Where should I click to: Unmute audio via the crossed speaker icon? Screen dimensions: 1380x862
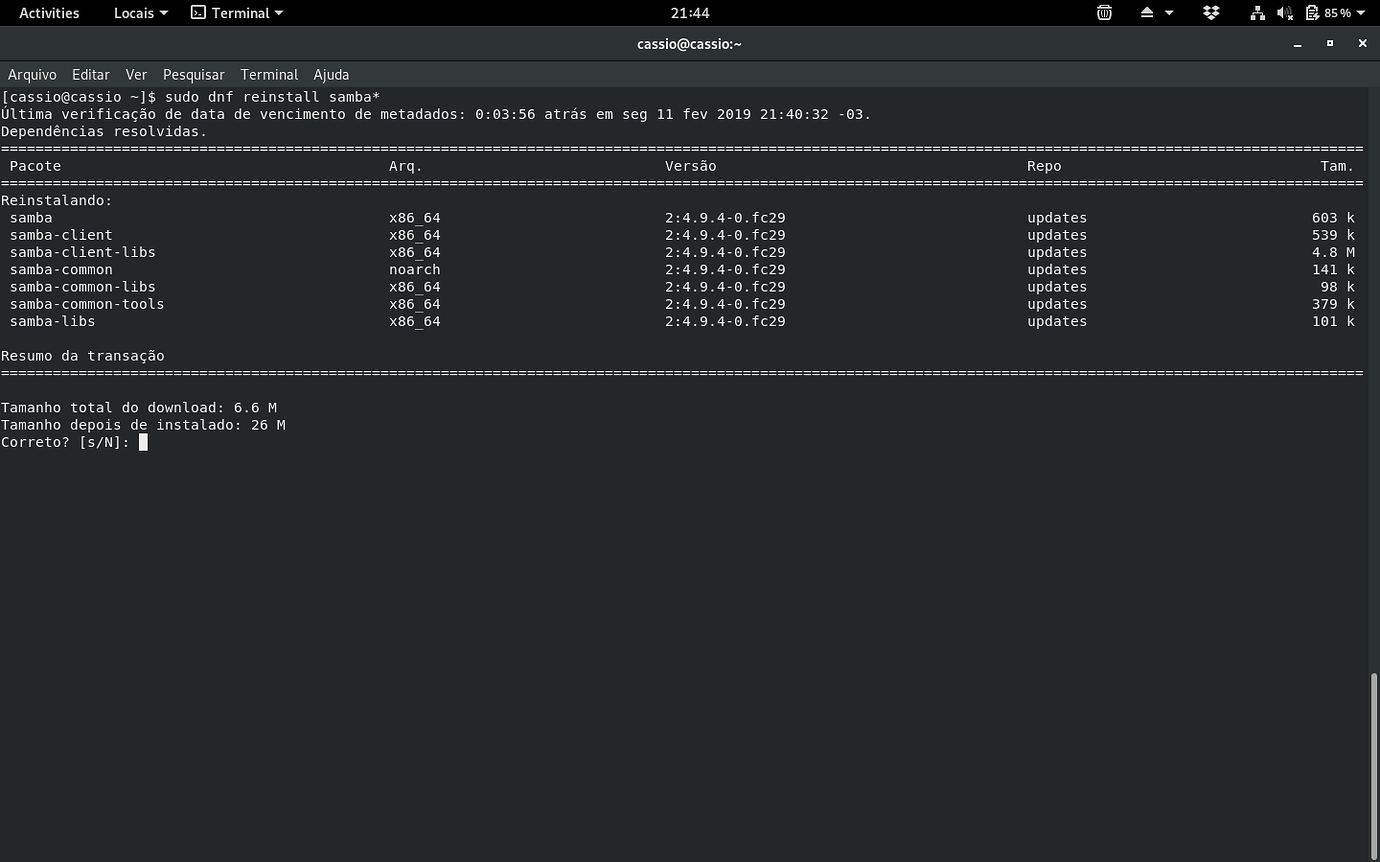click(x=1286, y=13)
